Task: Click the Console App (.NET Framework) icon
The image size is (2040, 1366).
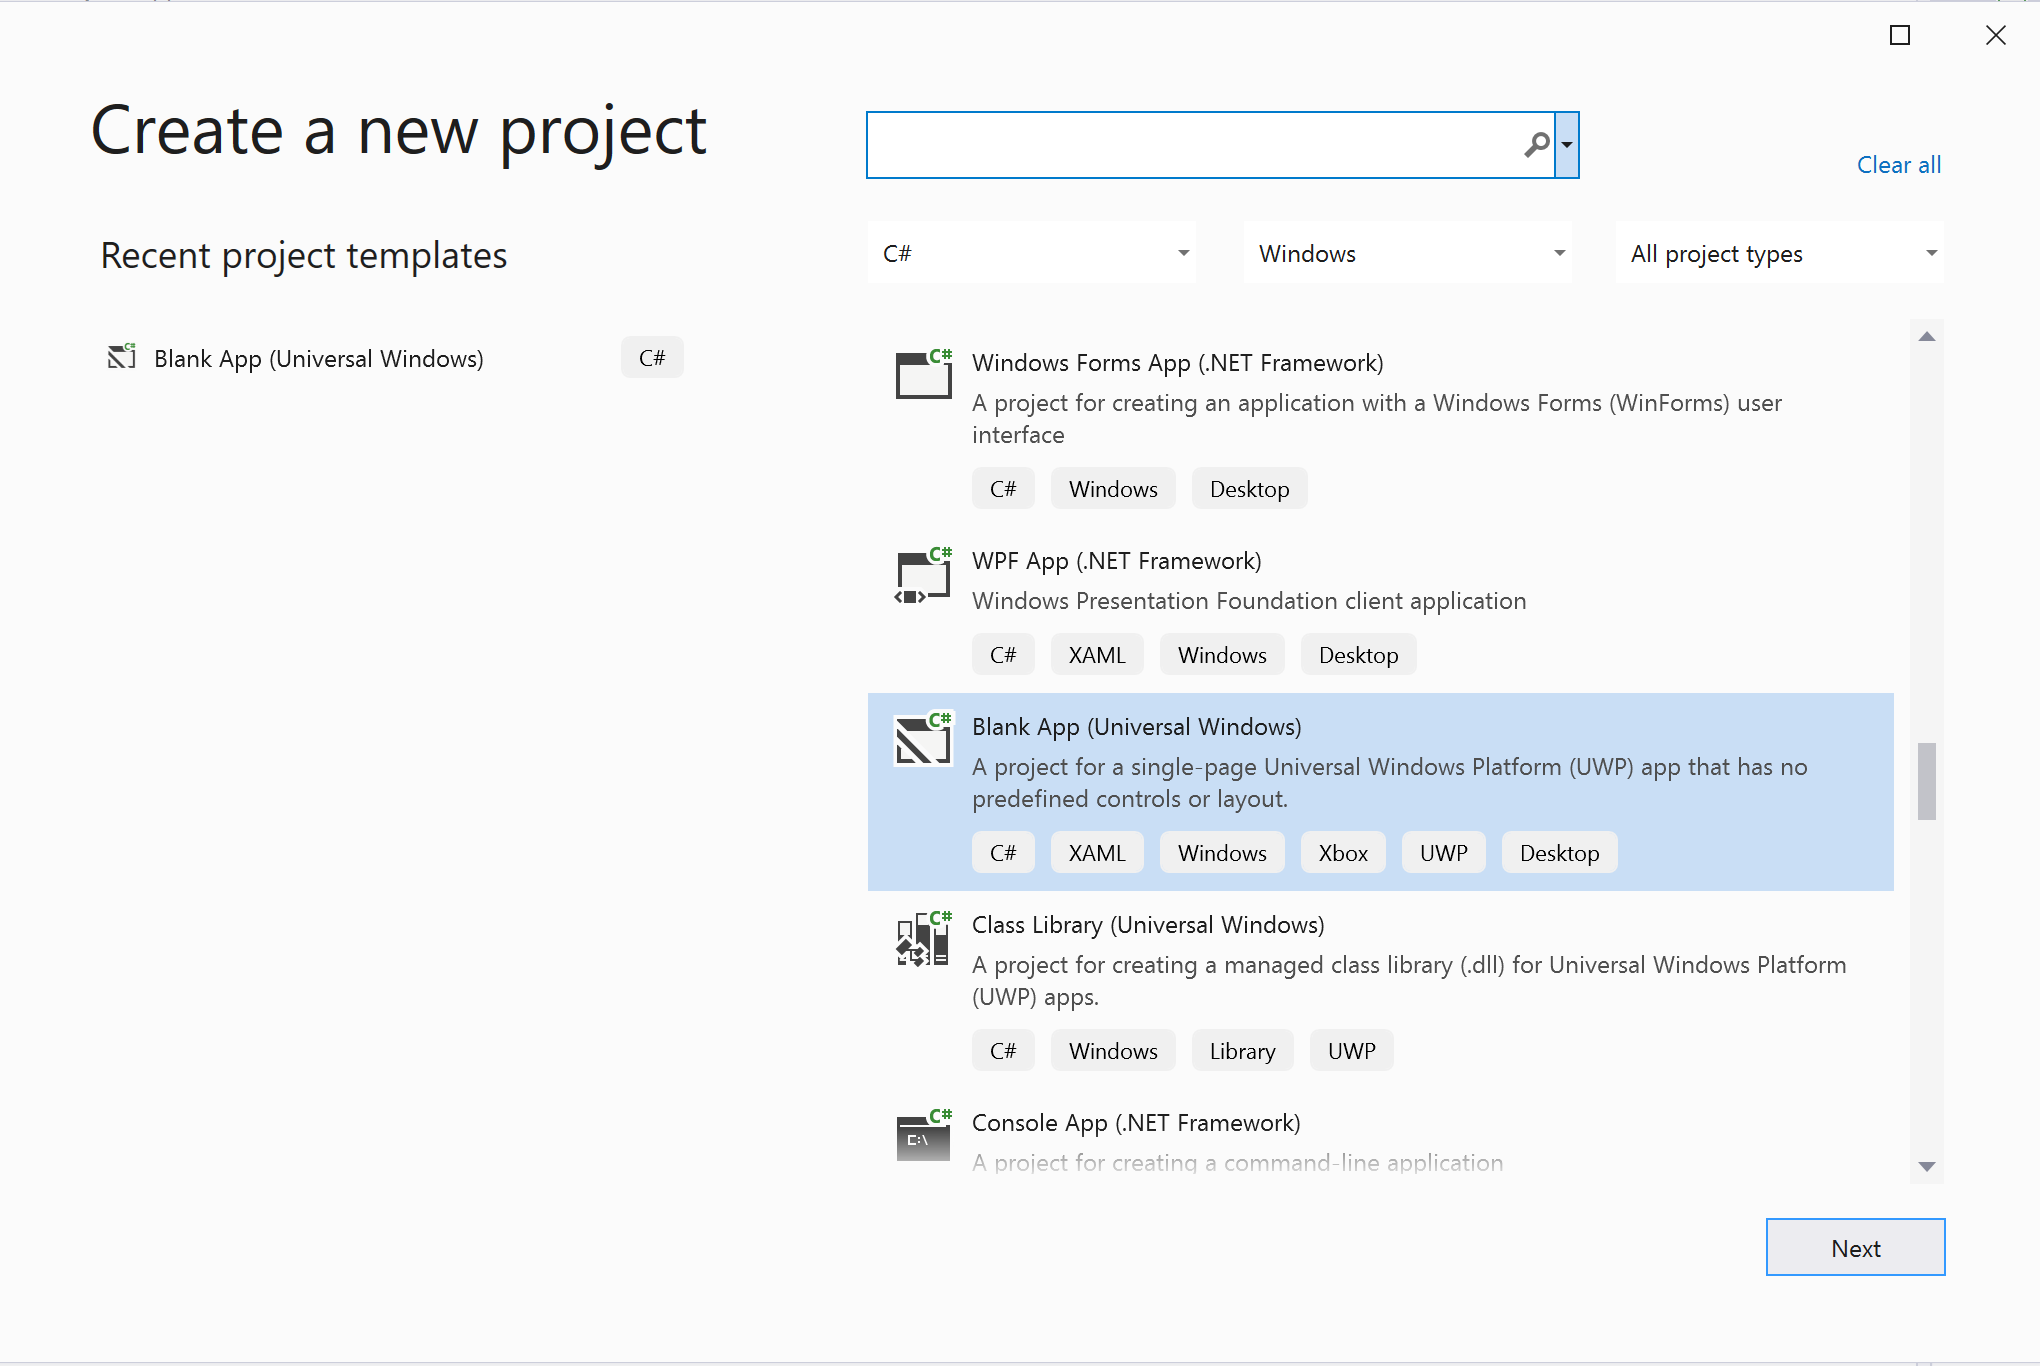Action: click(922, 1136)
